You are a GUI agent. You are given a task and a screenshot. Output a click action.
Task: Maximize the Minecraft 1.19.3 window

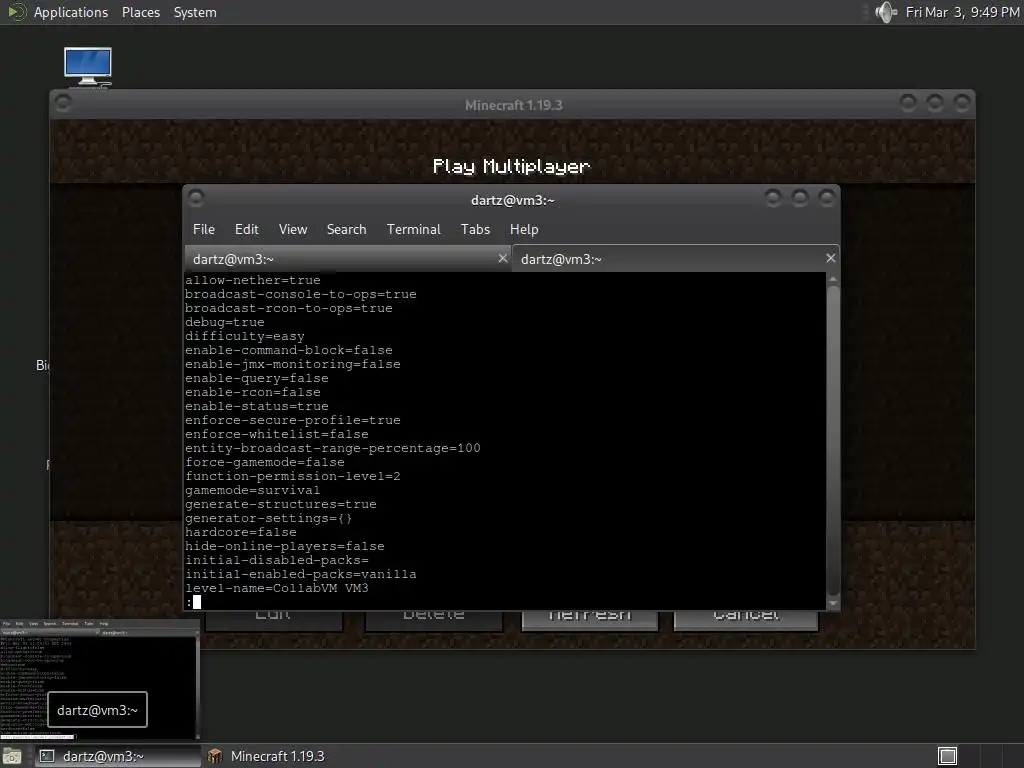point(935,103)
